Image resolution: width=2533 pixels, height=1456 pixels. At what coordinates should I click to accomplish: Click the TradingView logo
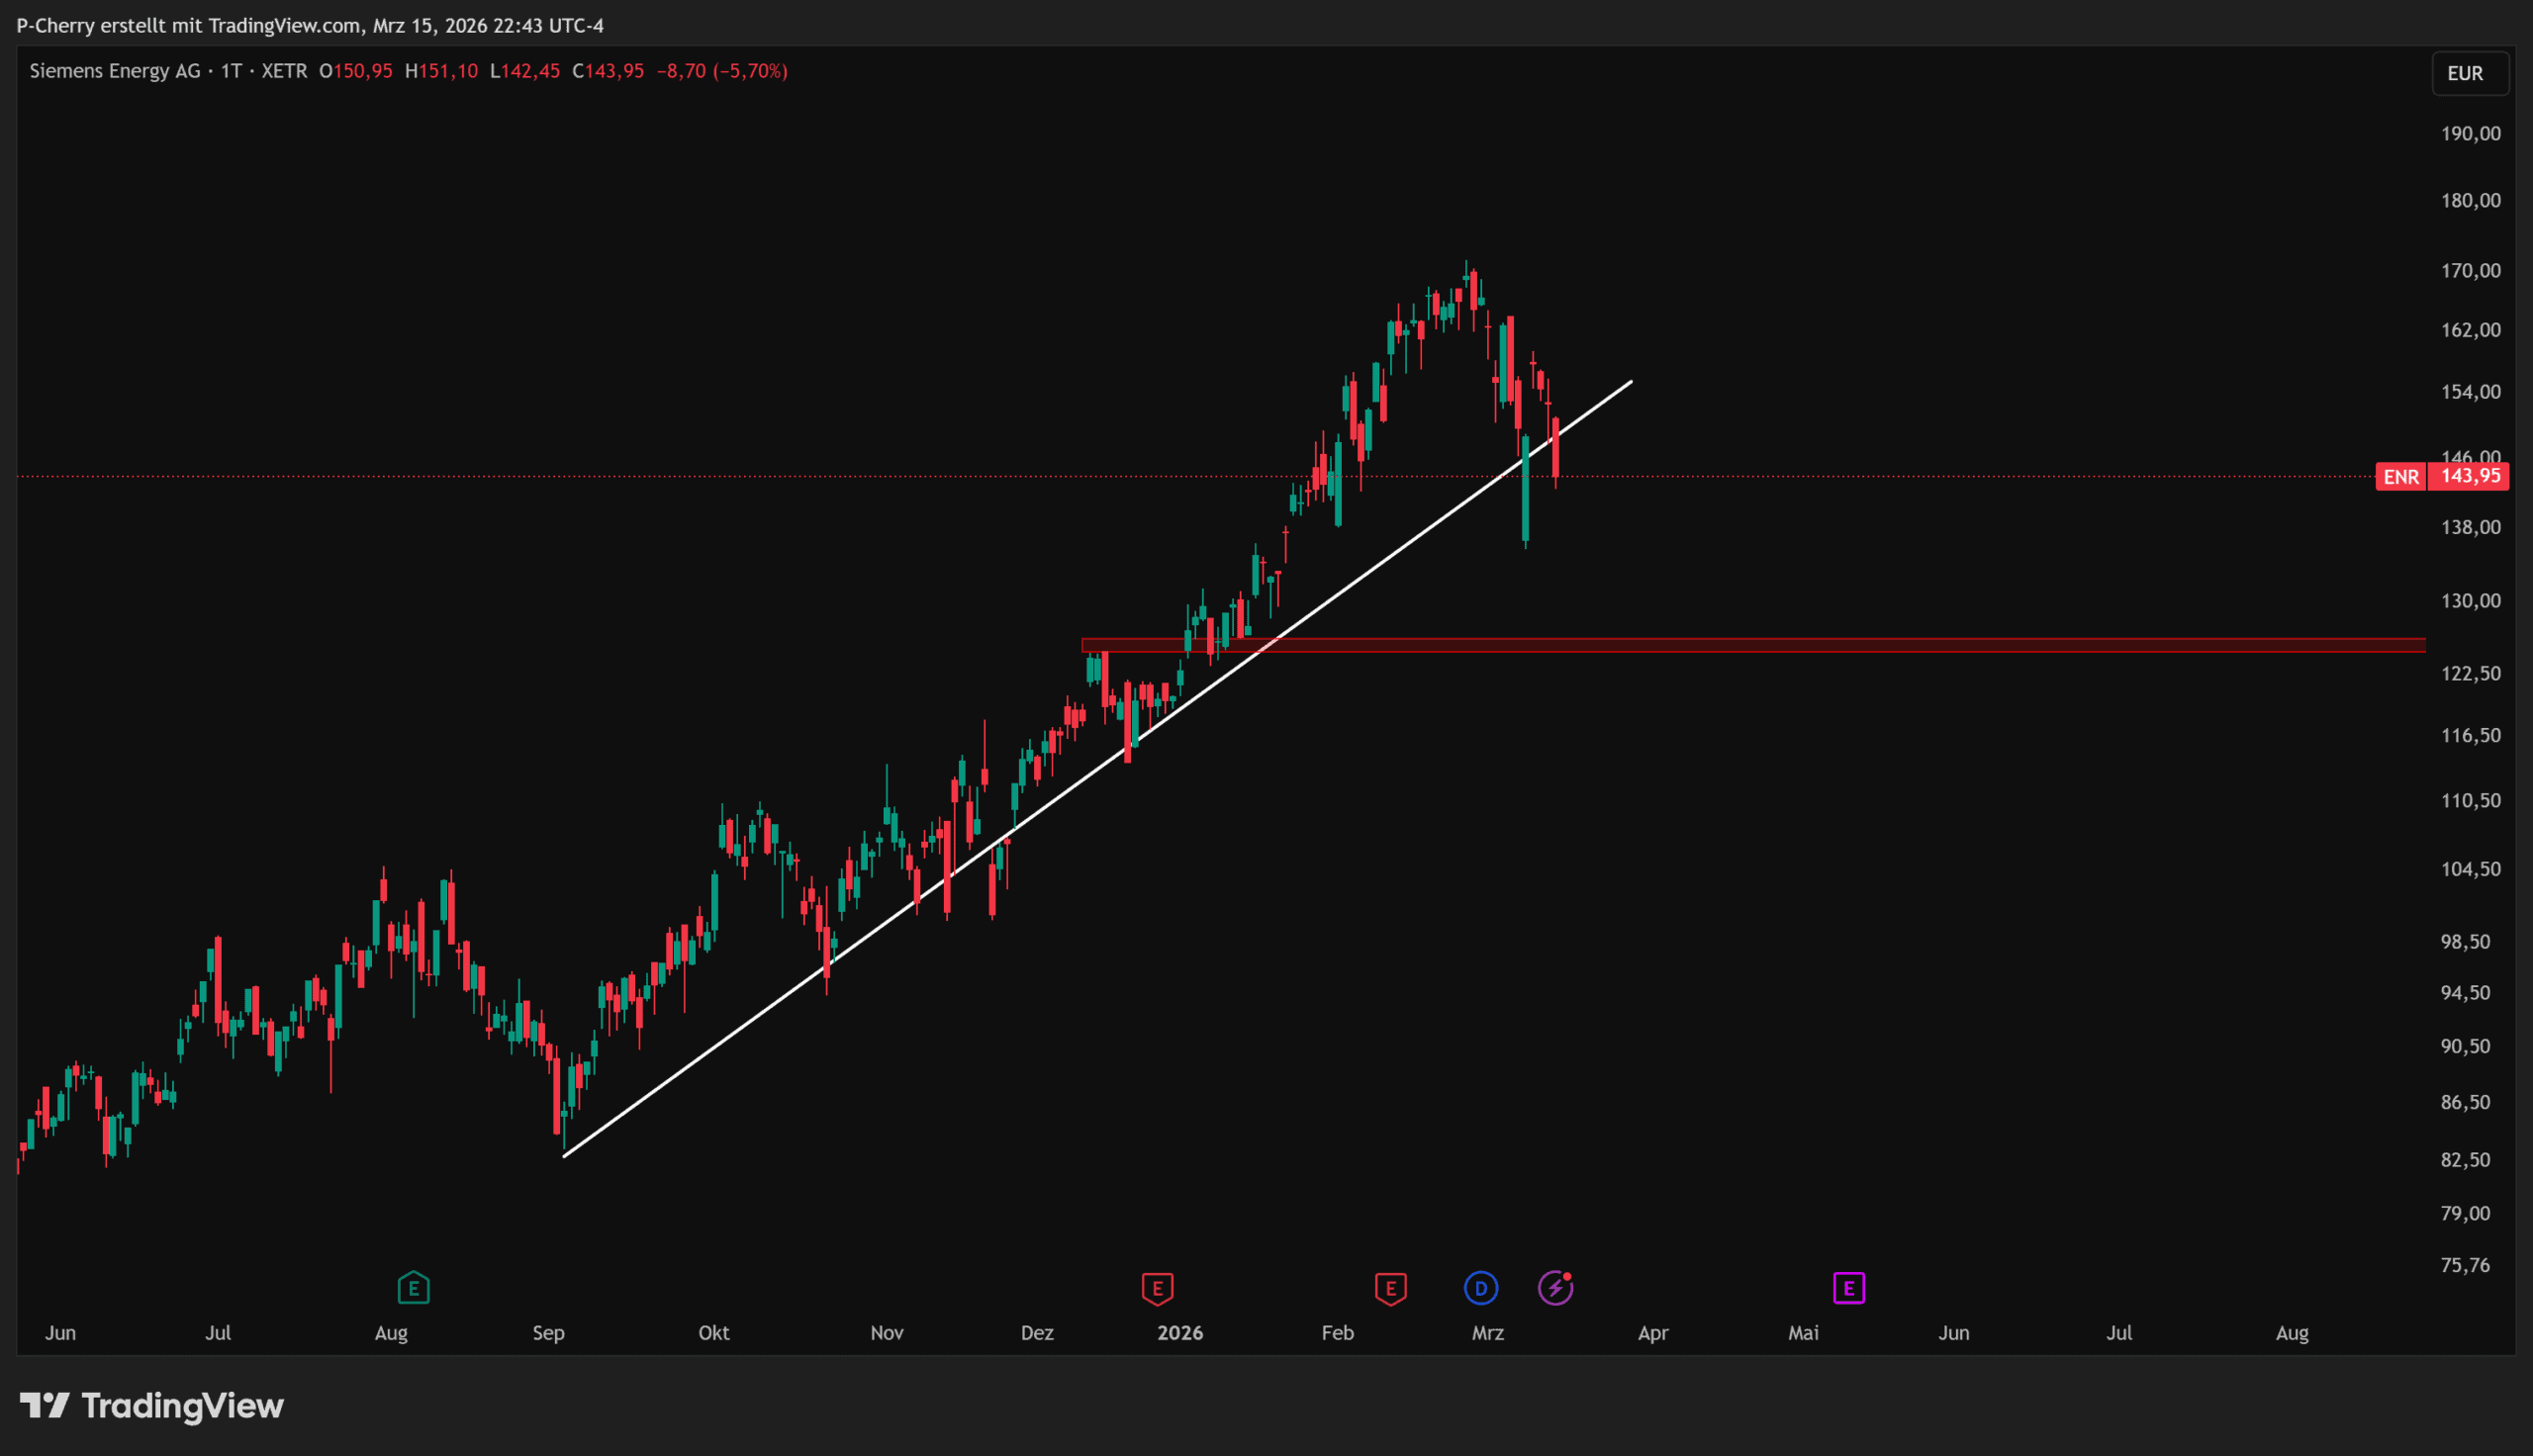click(x=152, y=1405)
